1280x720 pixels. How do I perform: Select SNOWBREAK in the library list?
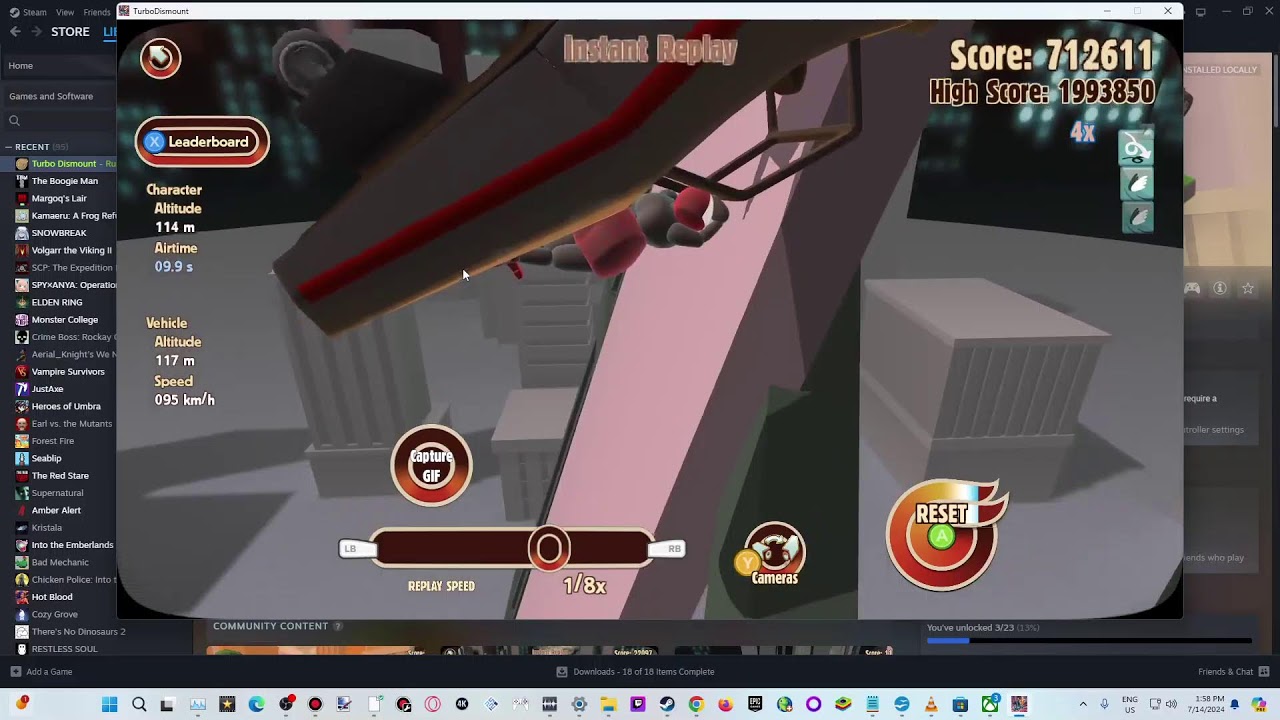(58, 233)
